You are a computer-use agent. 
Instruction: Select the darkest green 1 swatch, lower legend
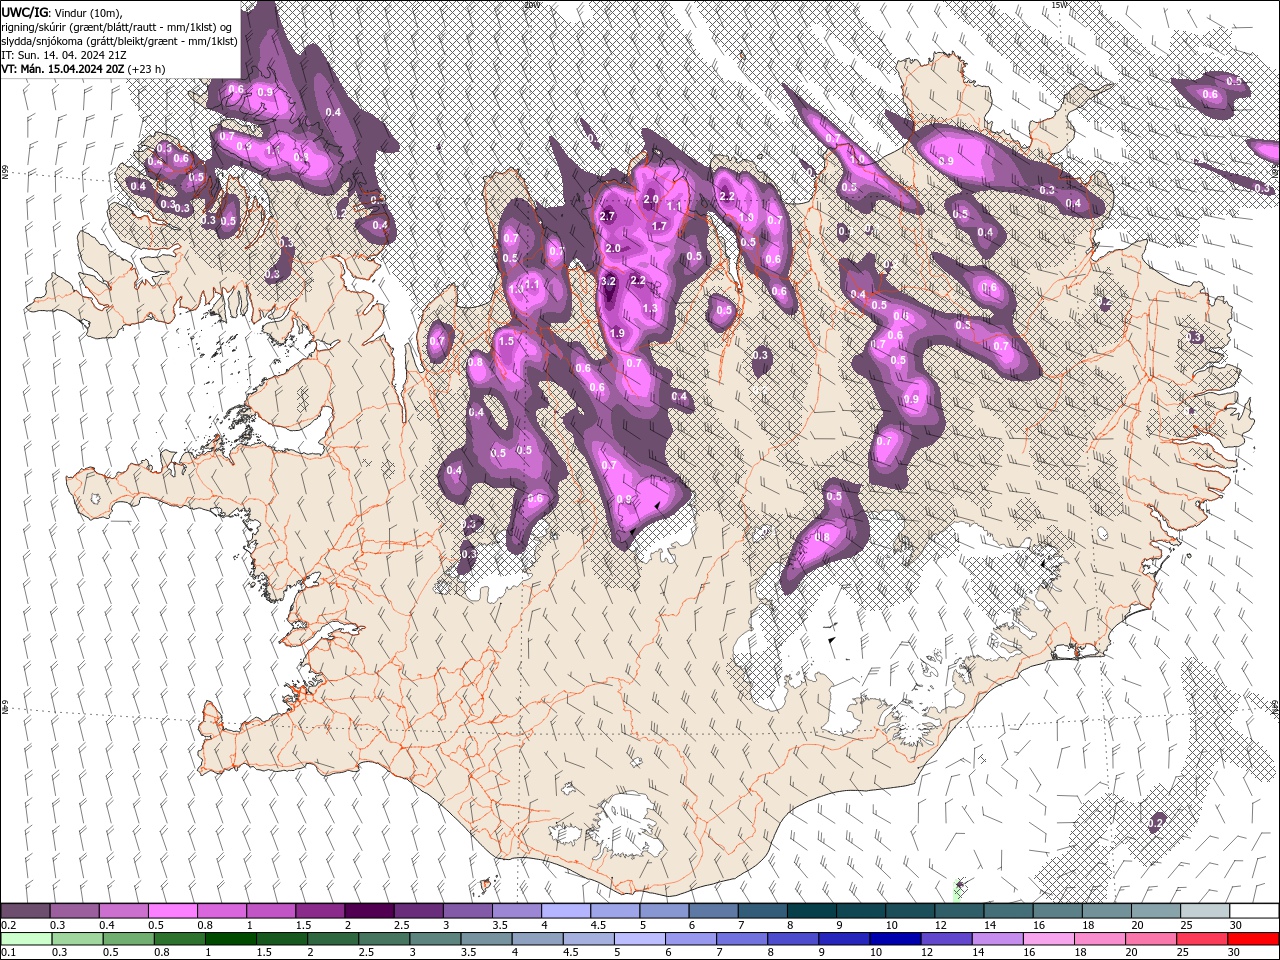coord(230,938)
